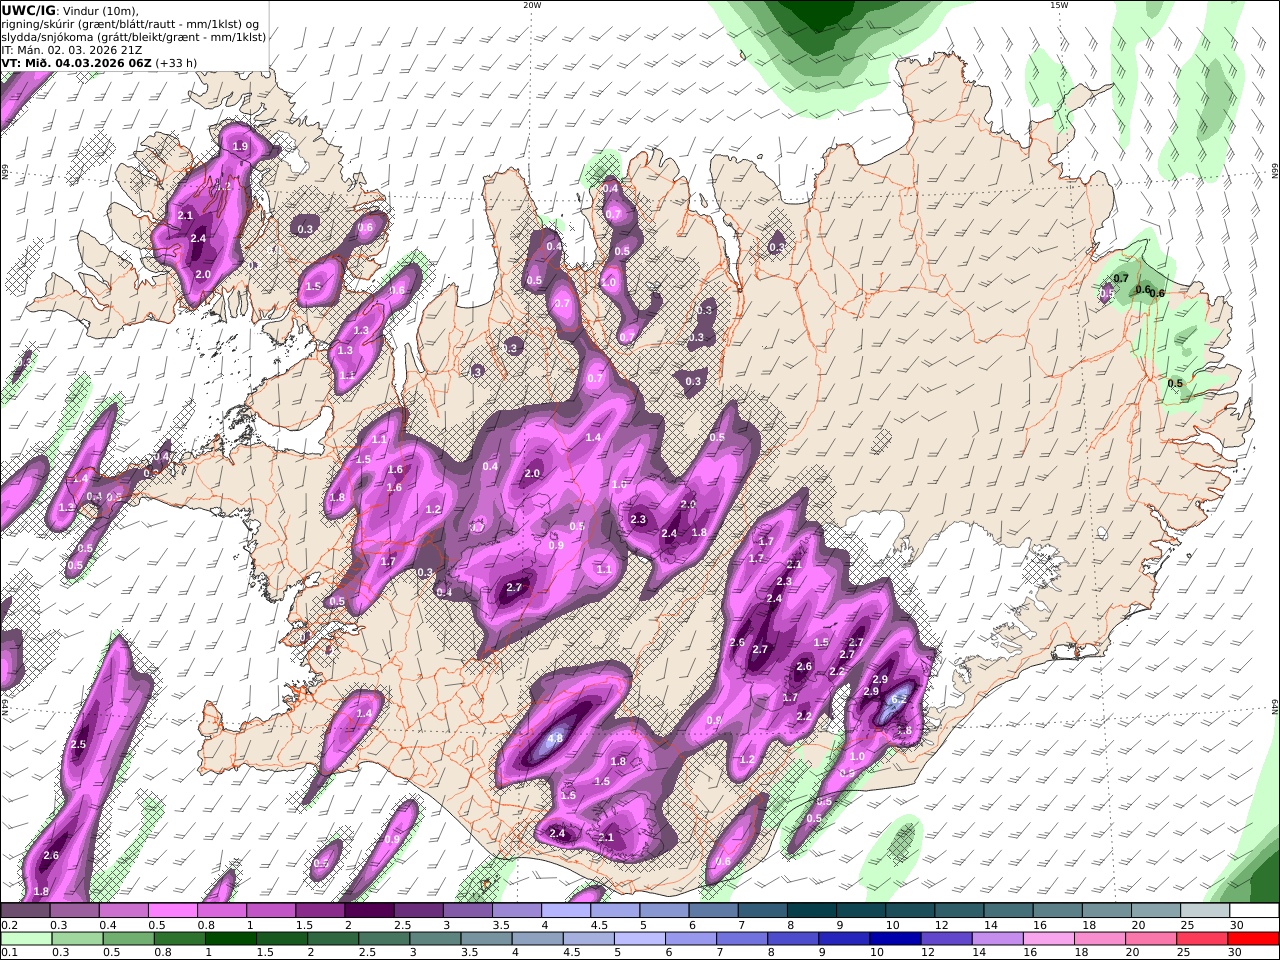The width and height of the screenshot is (1280, 960).
Task: Click the 'UWC/IG: Vindur (10m)' title text
Action: 70,10
